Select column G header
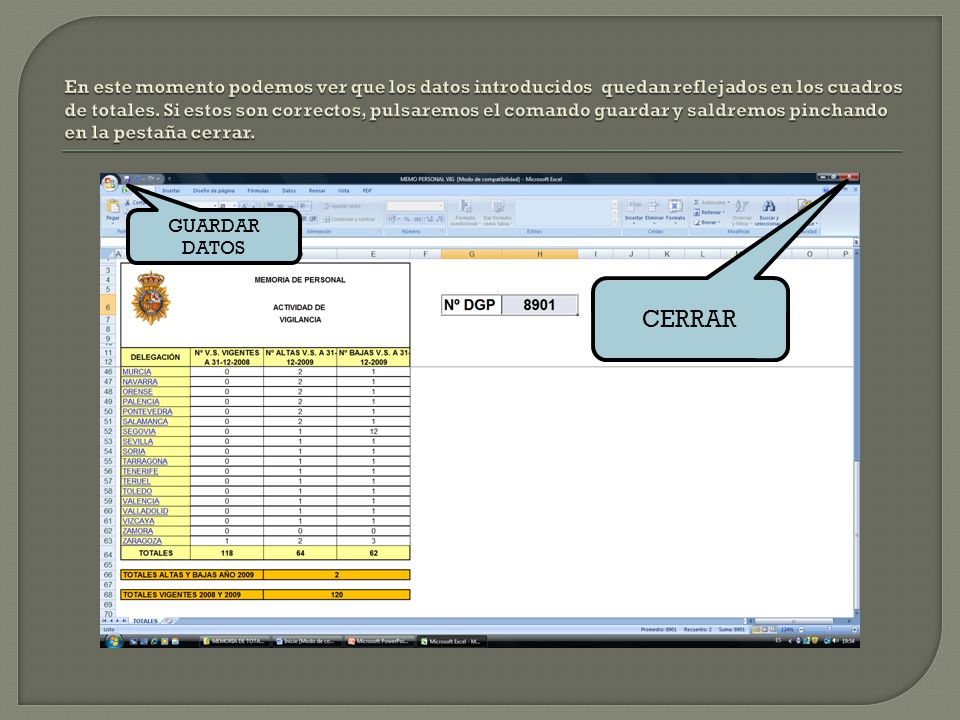This screenshot has height=720, width=960. point(471,253)
